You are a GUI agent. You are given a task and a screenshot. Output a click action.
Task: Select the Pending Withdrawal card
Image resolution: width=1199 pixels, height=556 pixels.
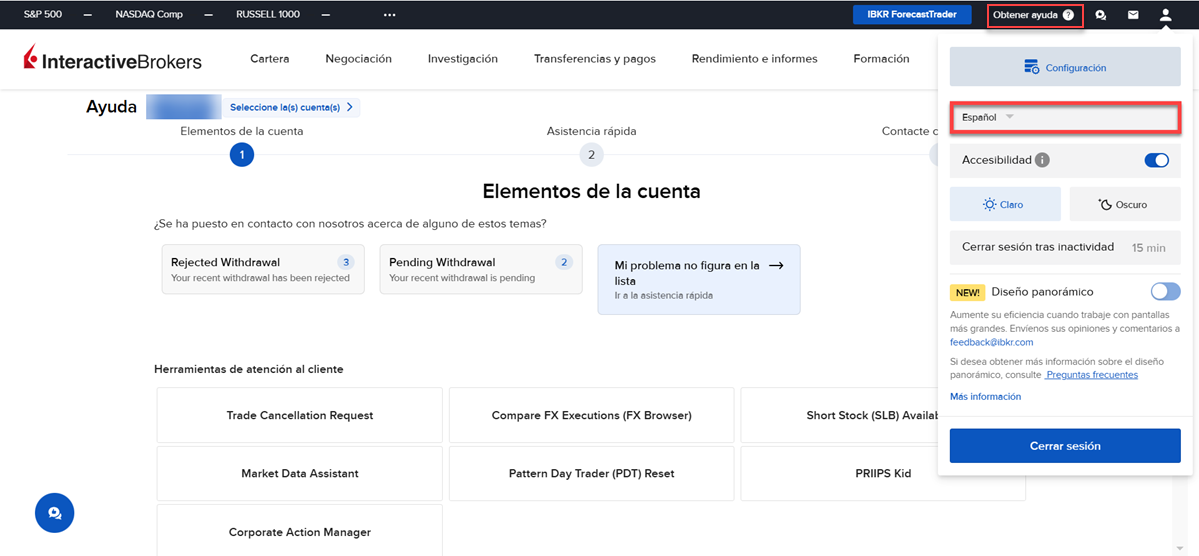point(481,269)
